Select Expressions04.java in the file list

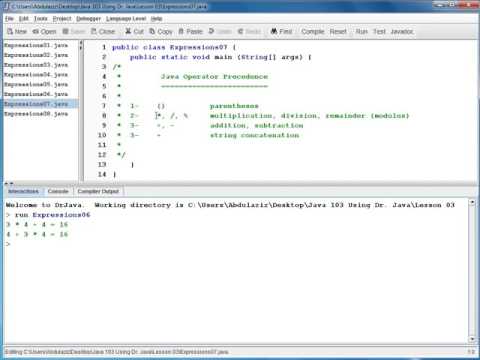[36, 75]
